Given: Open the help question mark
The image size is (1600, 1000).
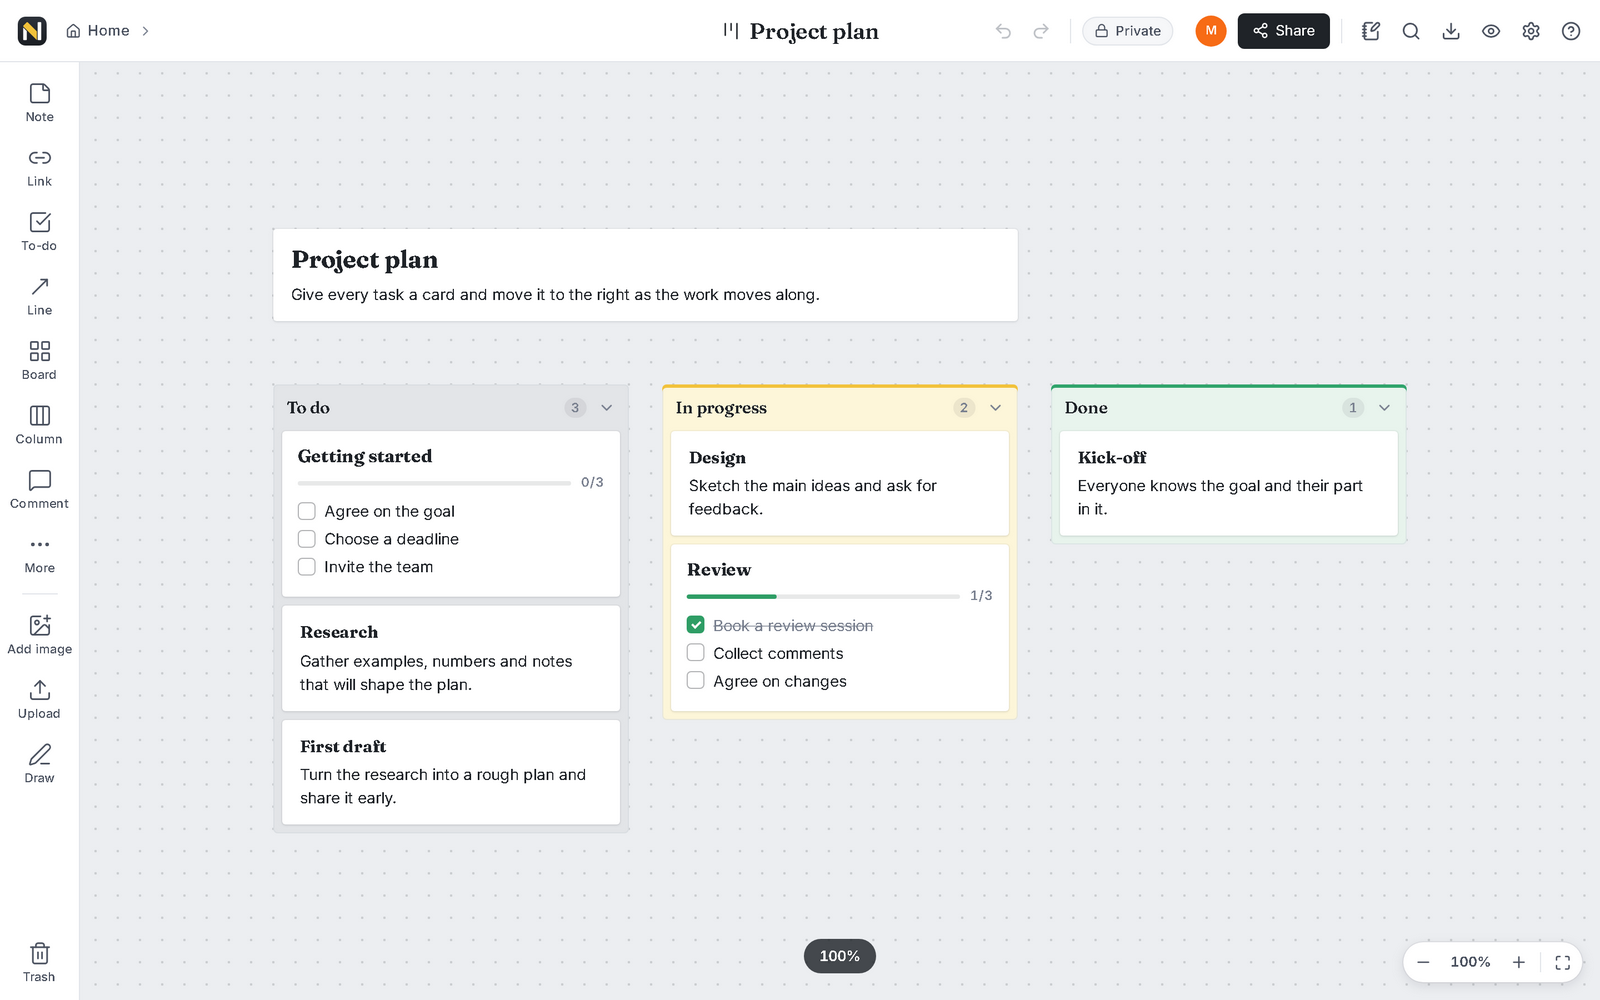Looking at the screenshot, I should click(x=1571, y=31).
